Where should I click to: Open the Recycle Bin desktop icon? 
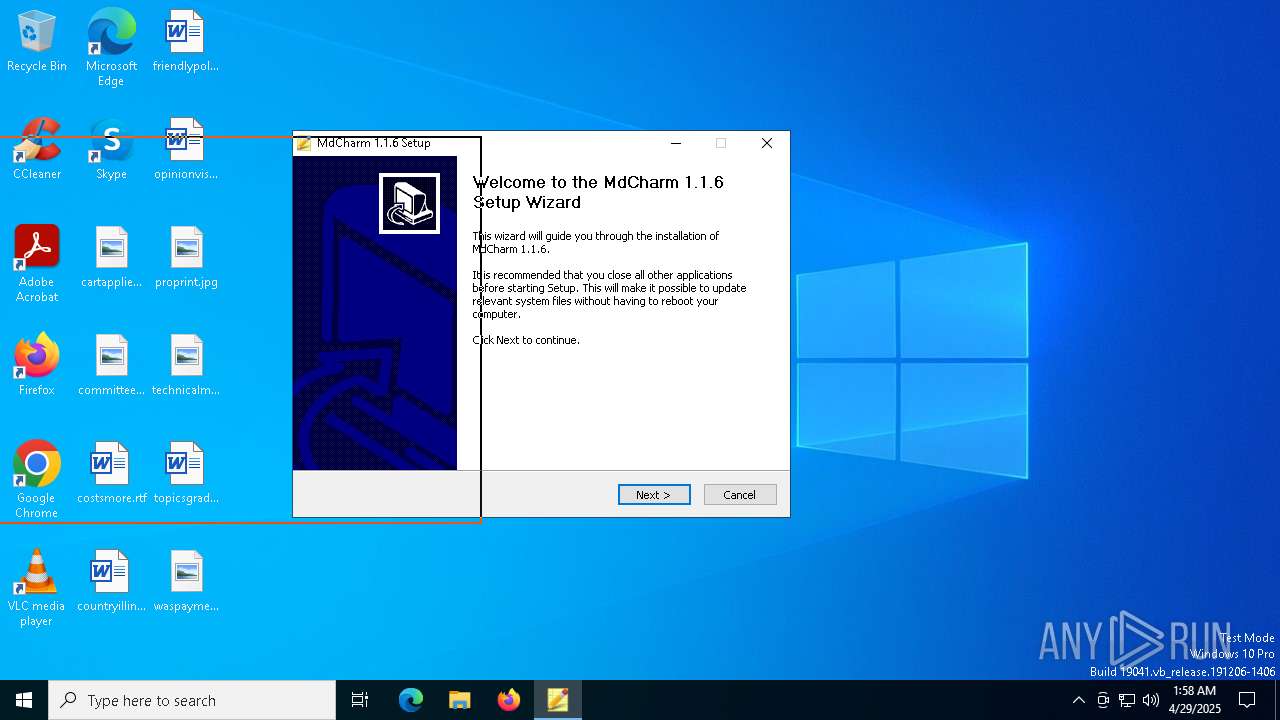pyautogui.click(x=37, y=42)
